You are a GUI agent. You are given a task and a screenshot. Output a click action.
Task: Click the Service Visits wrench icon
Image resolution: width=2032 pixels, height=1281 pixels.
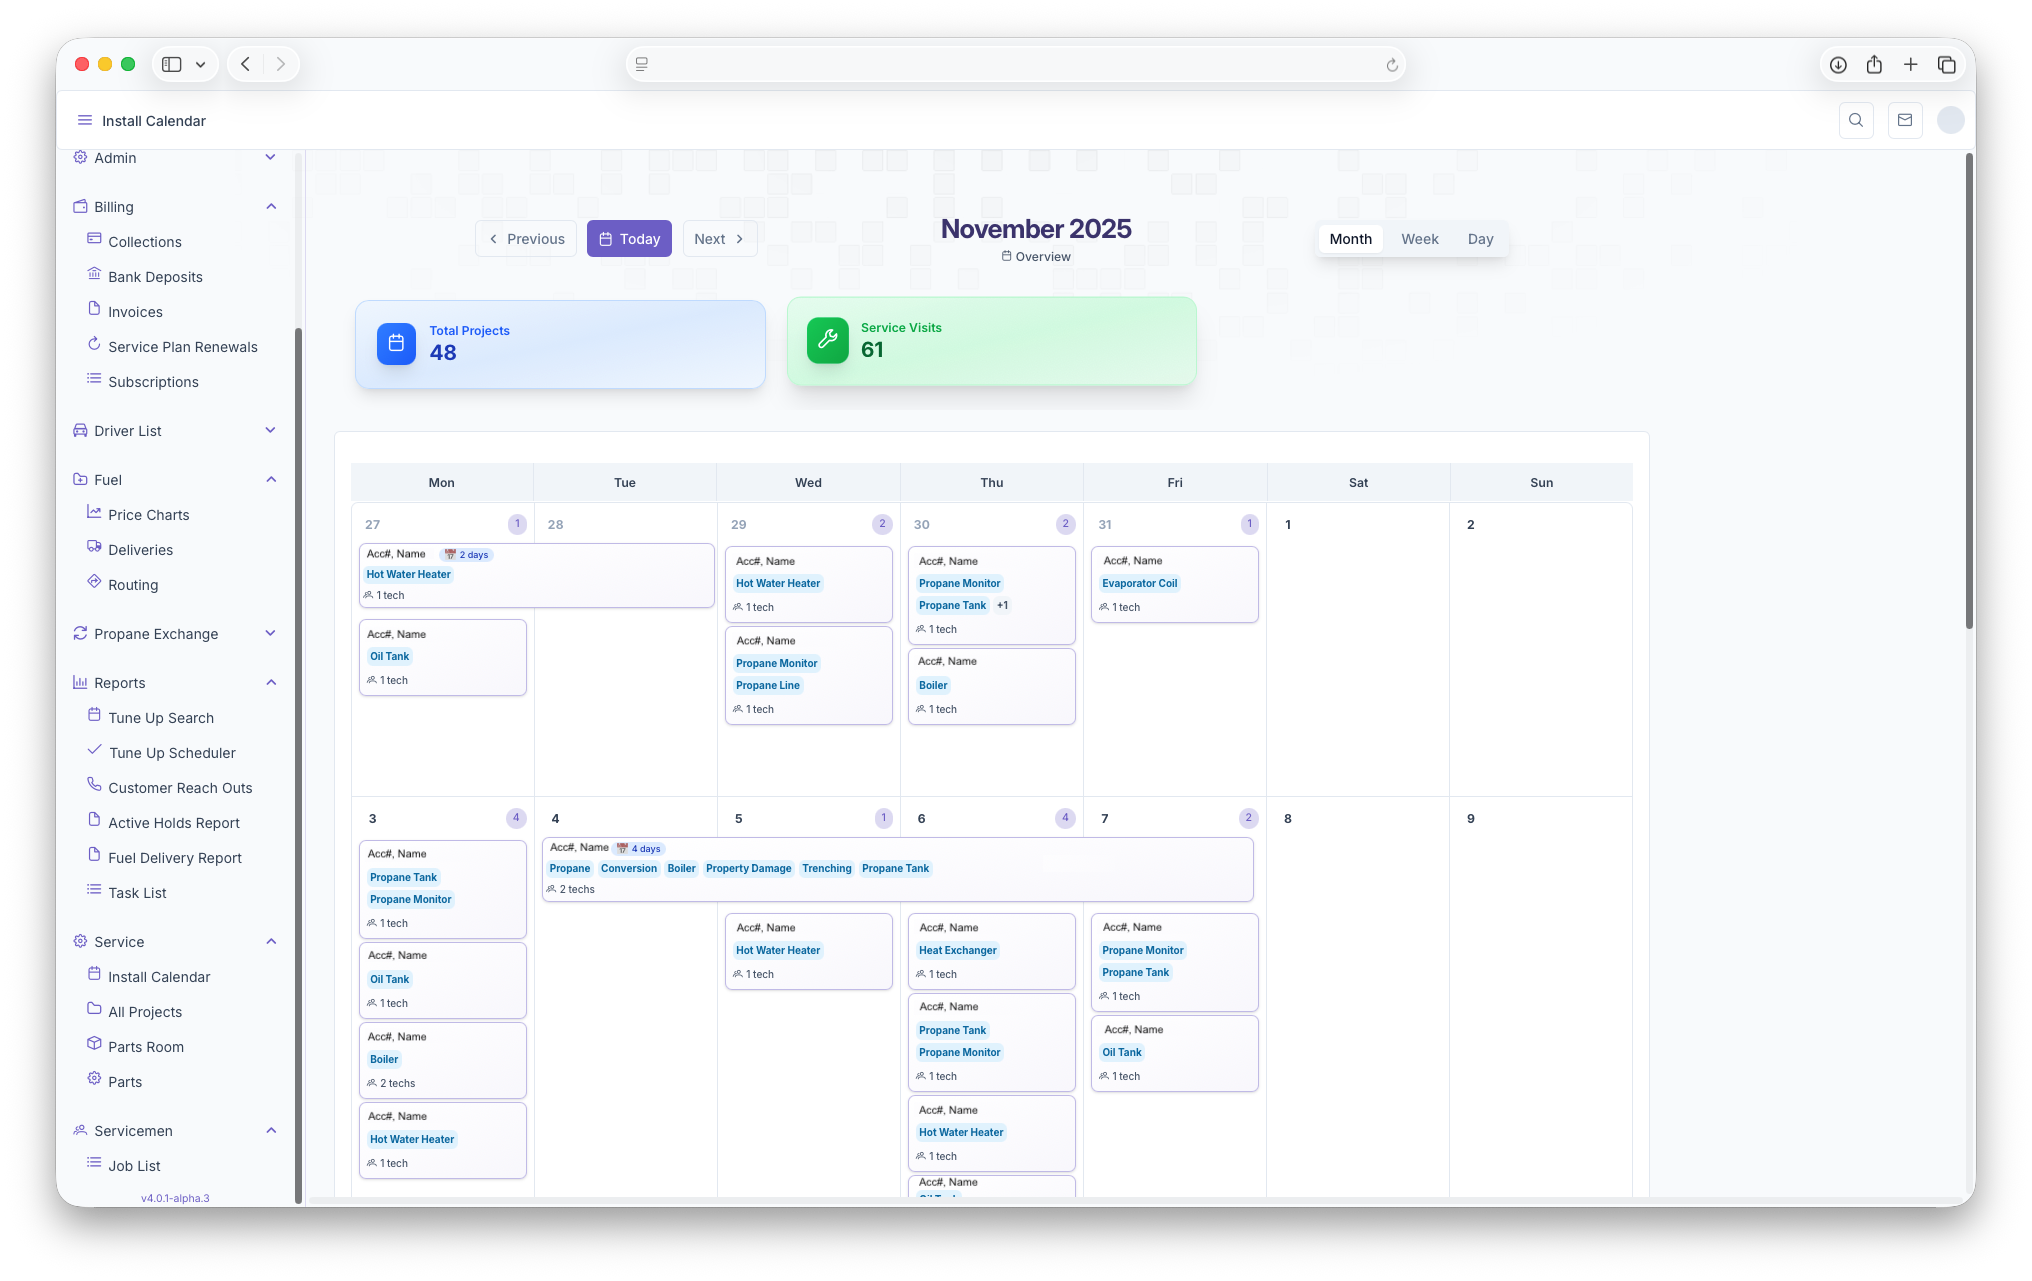pyautogui.click(x=828, y=340)
